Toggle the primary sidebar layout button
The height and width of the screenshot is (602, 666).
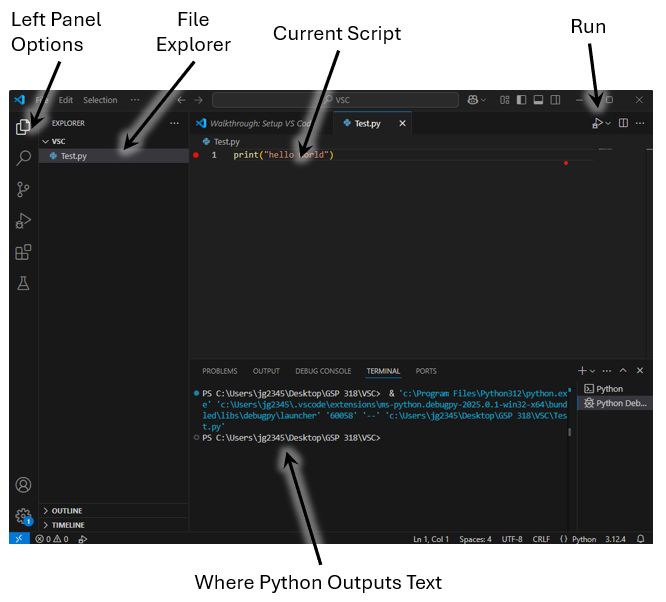click(520, 100)
